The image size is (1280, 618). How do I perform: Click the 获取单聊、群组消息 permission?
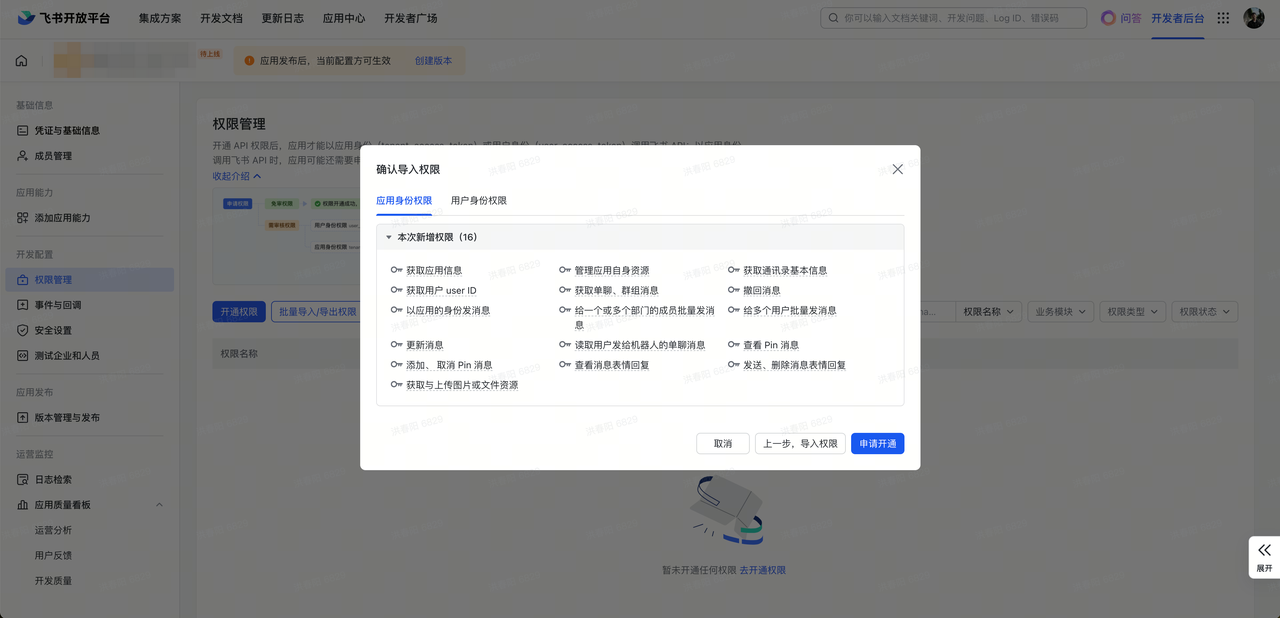click(616, 290)
